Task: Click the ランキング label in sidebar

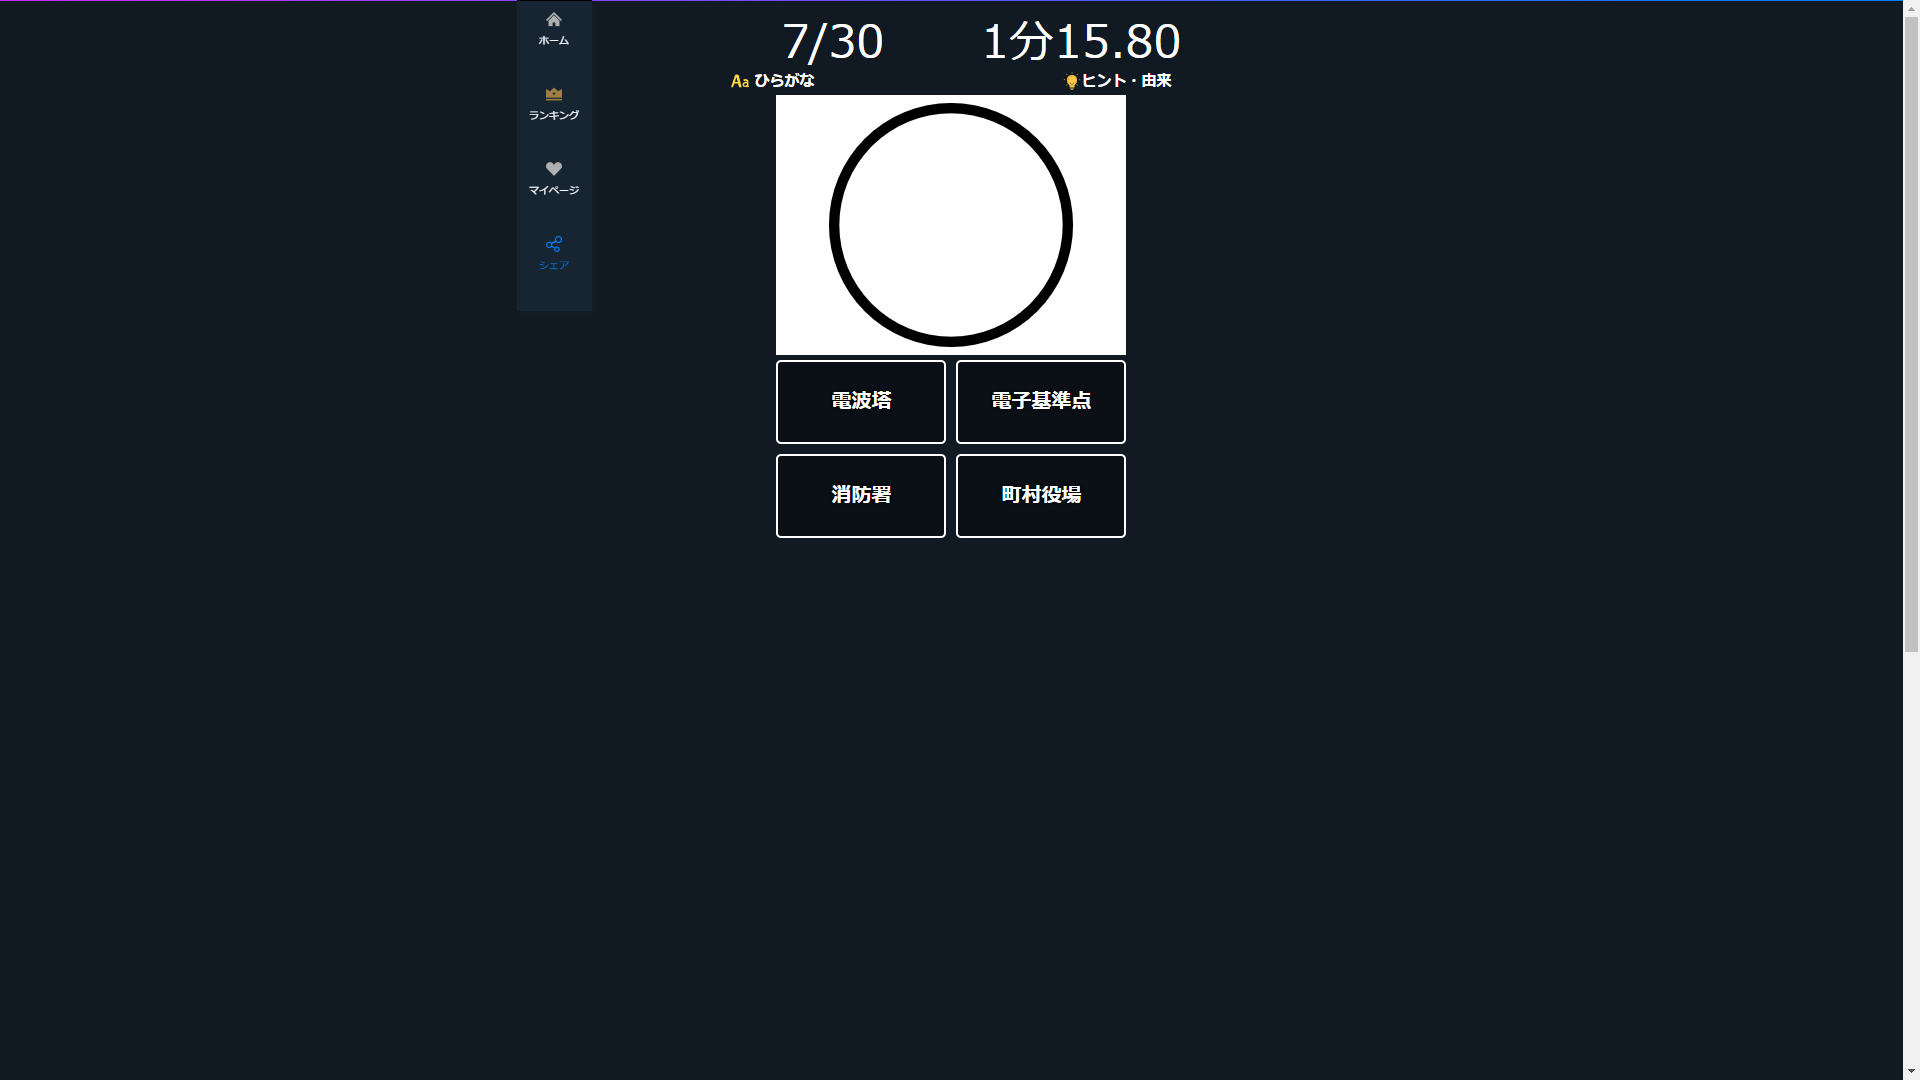Action: (553, 116)
